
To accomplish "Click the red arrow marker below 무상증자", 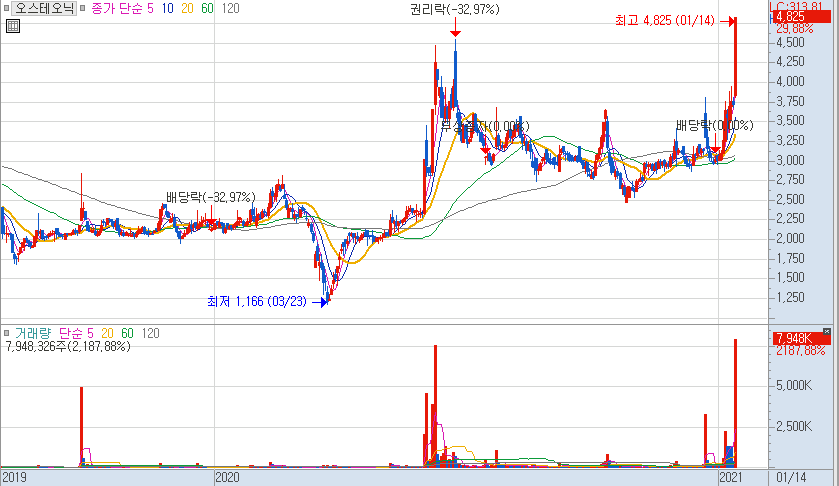I will tap(486, 151).
